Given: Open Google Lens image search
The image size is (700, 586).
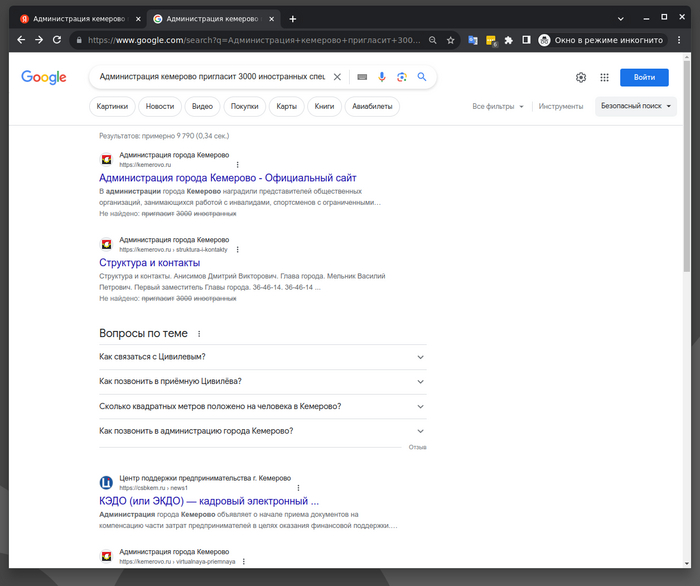Looking at the screenshot, I should point(401,77).
